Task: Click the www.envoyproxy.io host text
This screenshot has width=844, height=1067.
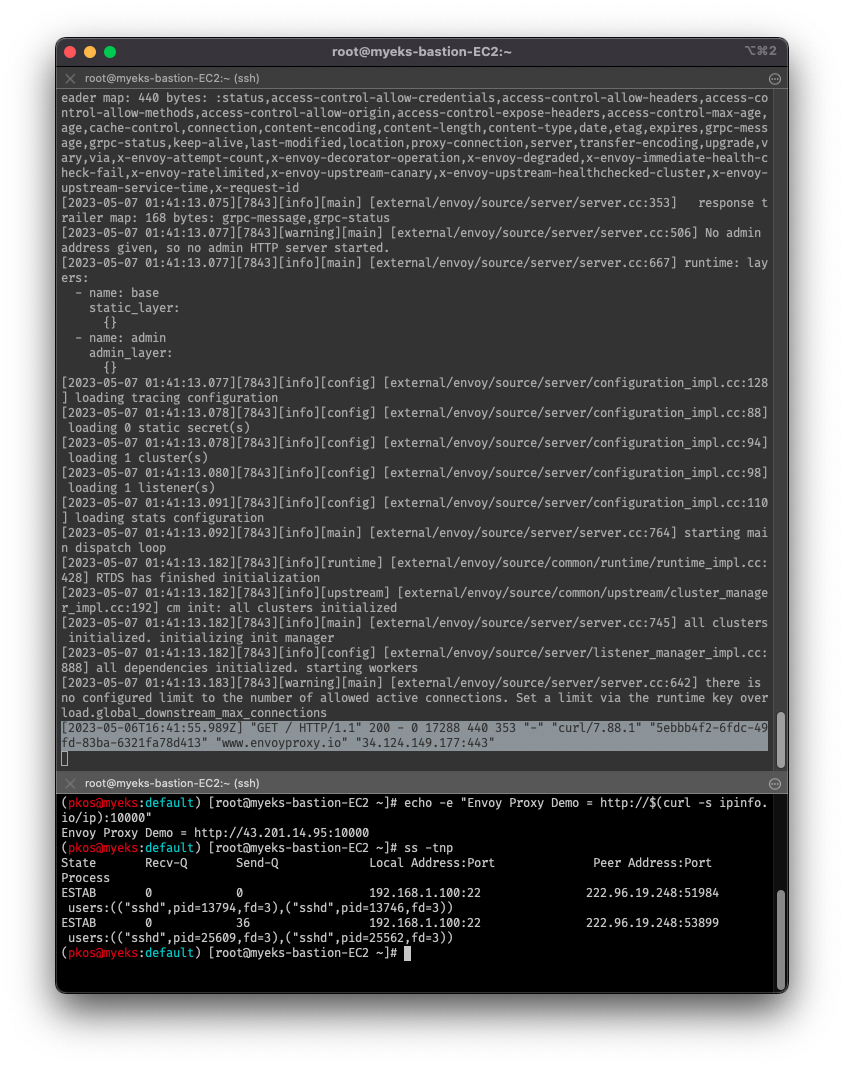Action: pos(281,743)
